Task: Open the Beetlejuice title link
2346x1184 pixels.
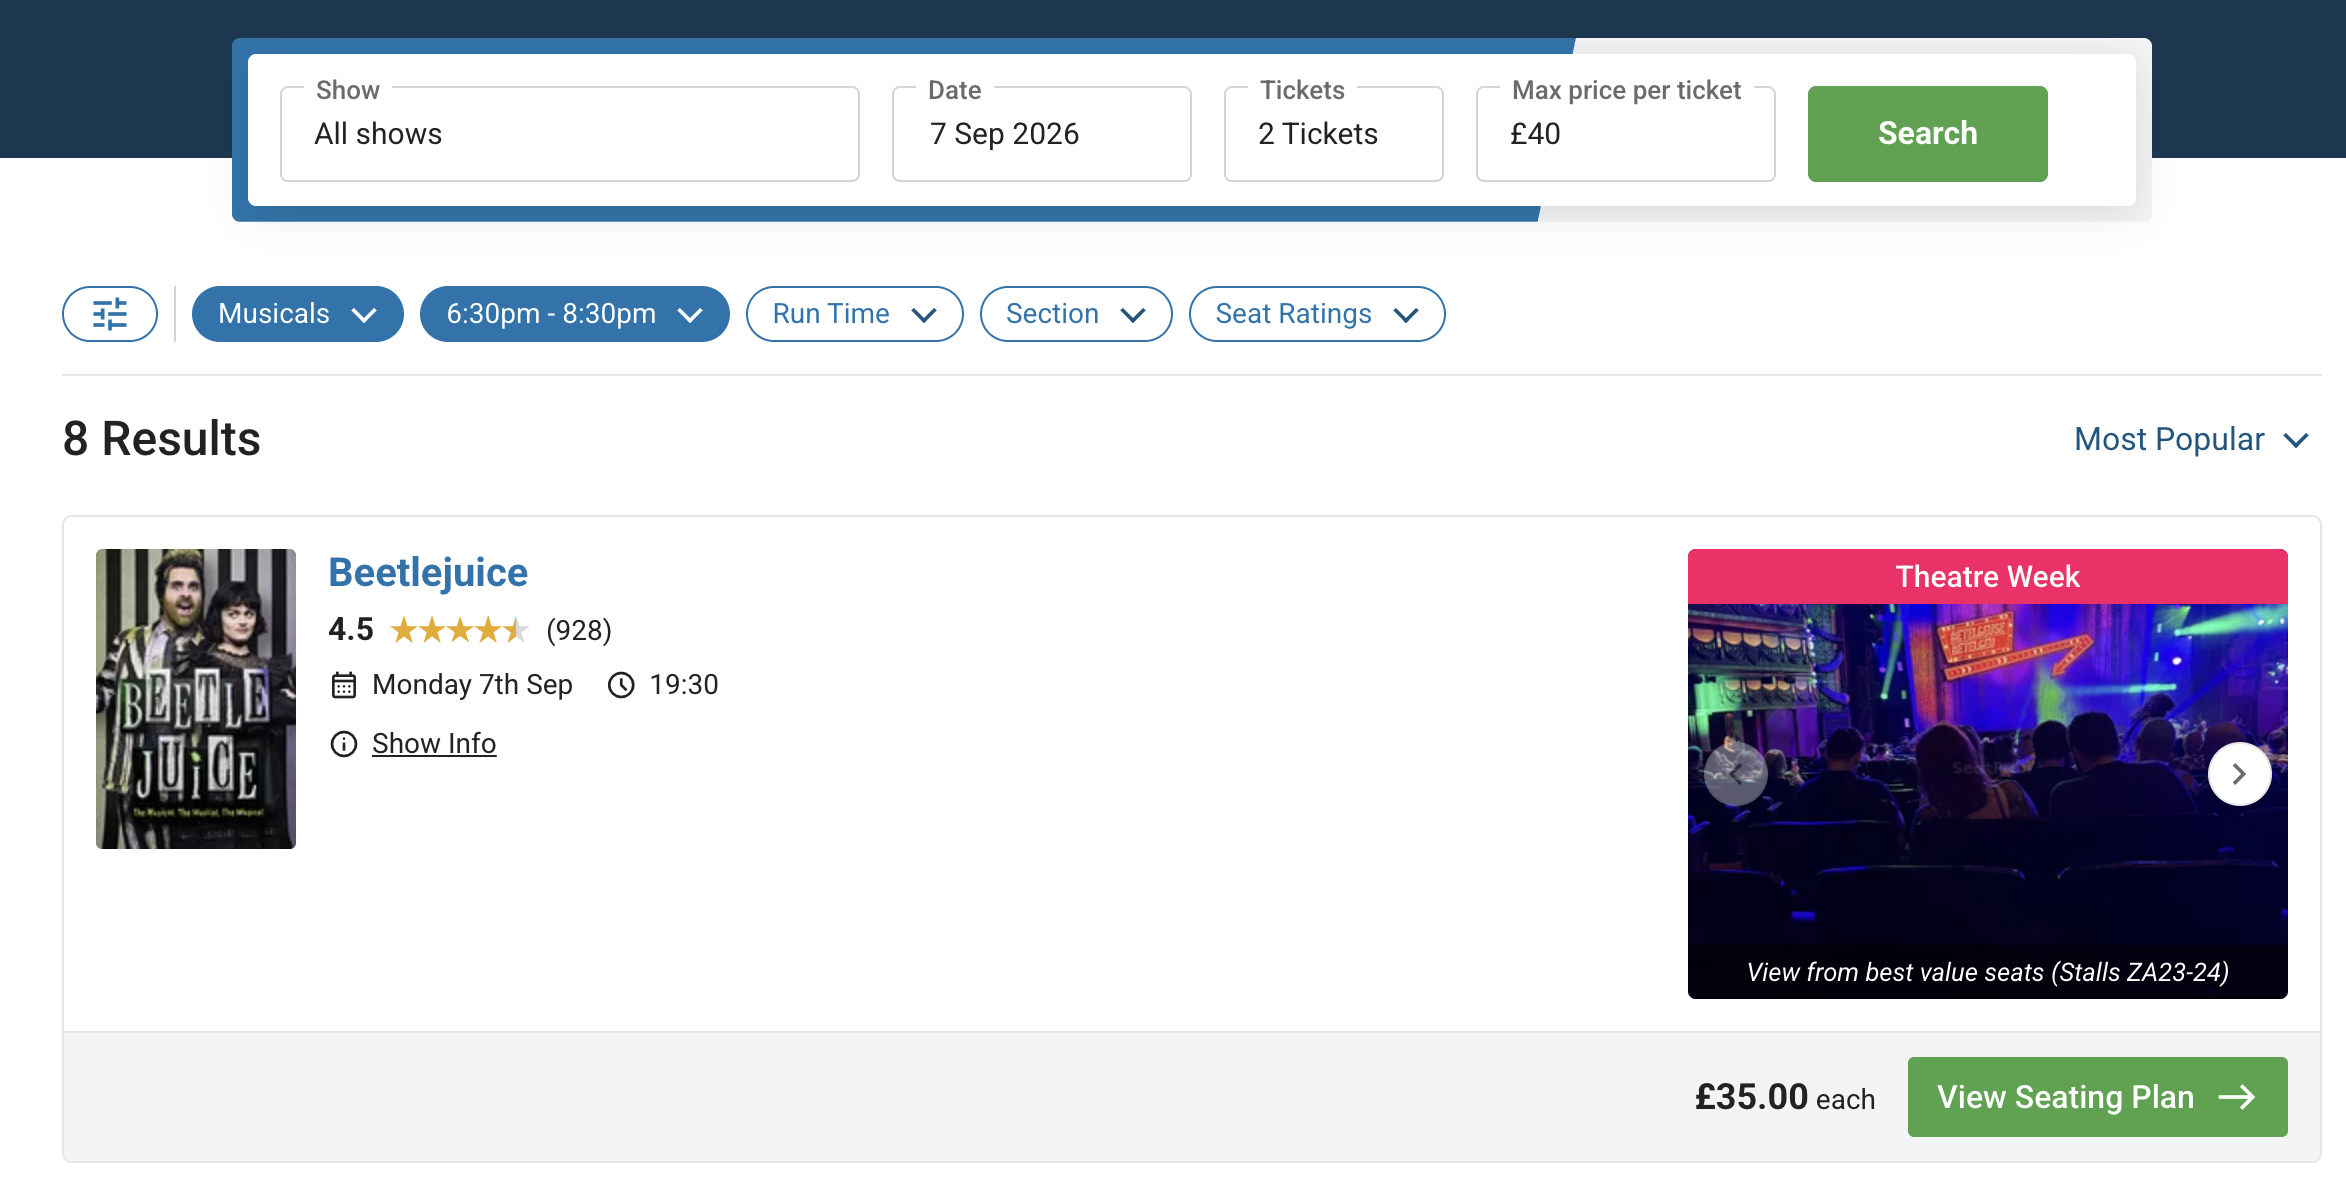Action: [428, 573]
